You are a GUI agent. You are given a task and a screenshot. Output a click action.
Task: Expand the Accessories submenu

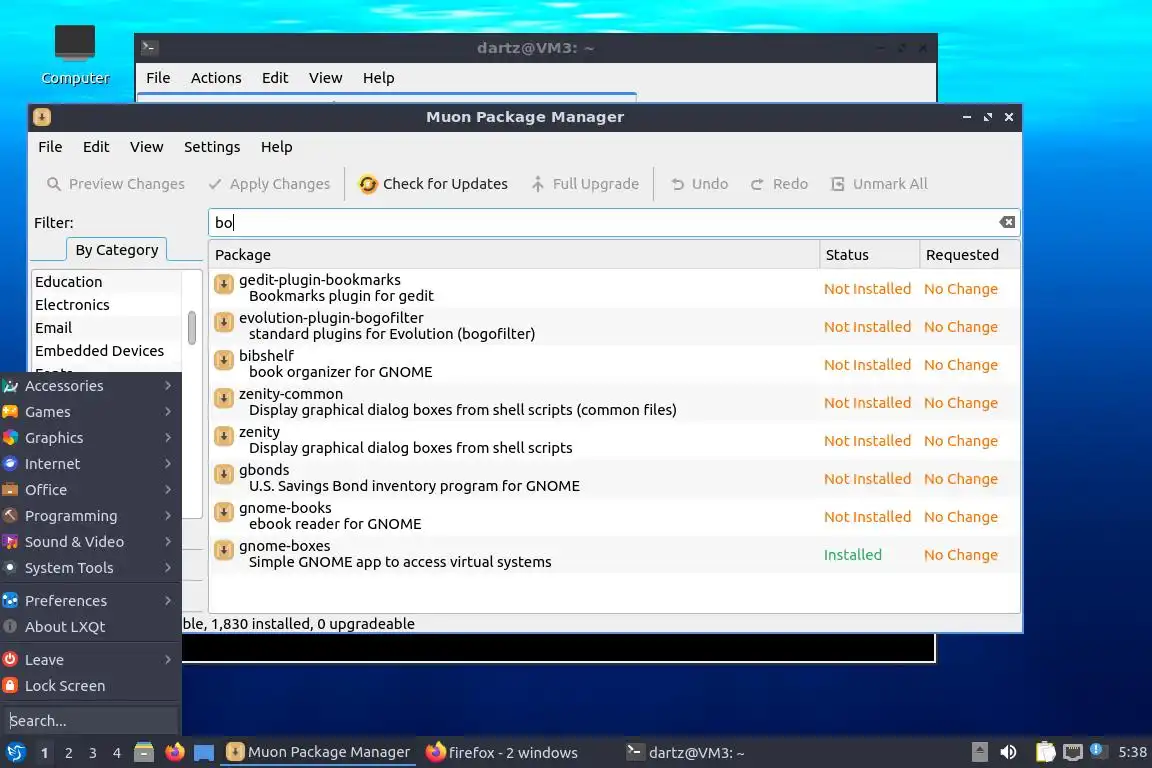point(90,386)
